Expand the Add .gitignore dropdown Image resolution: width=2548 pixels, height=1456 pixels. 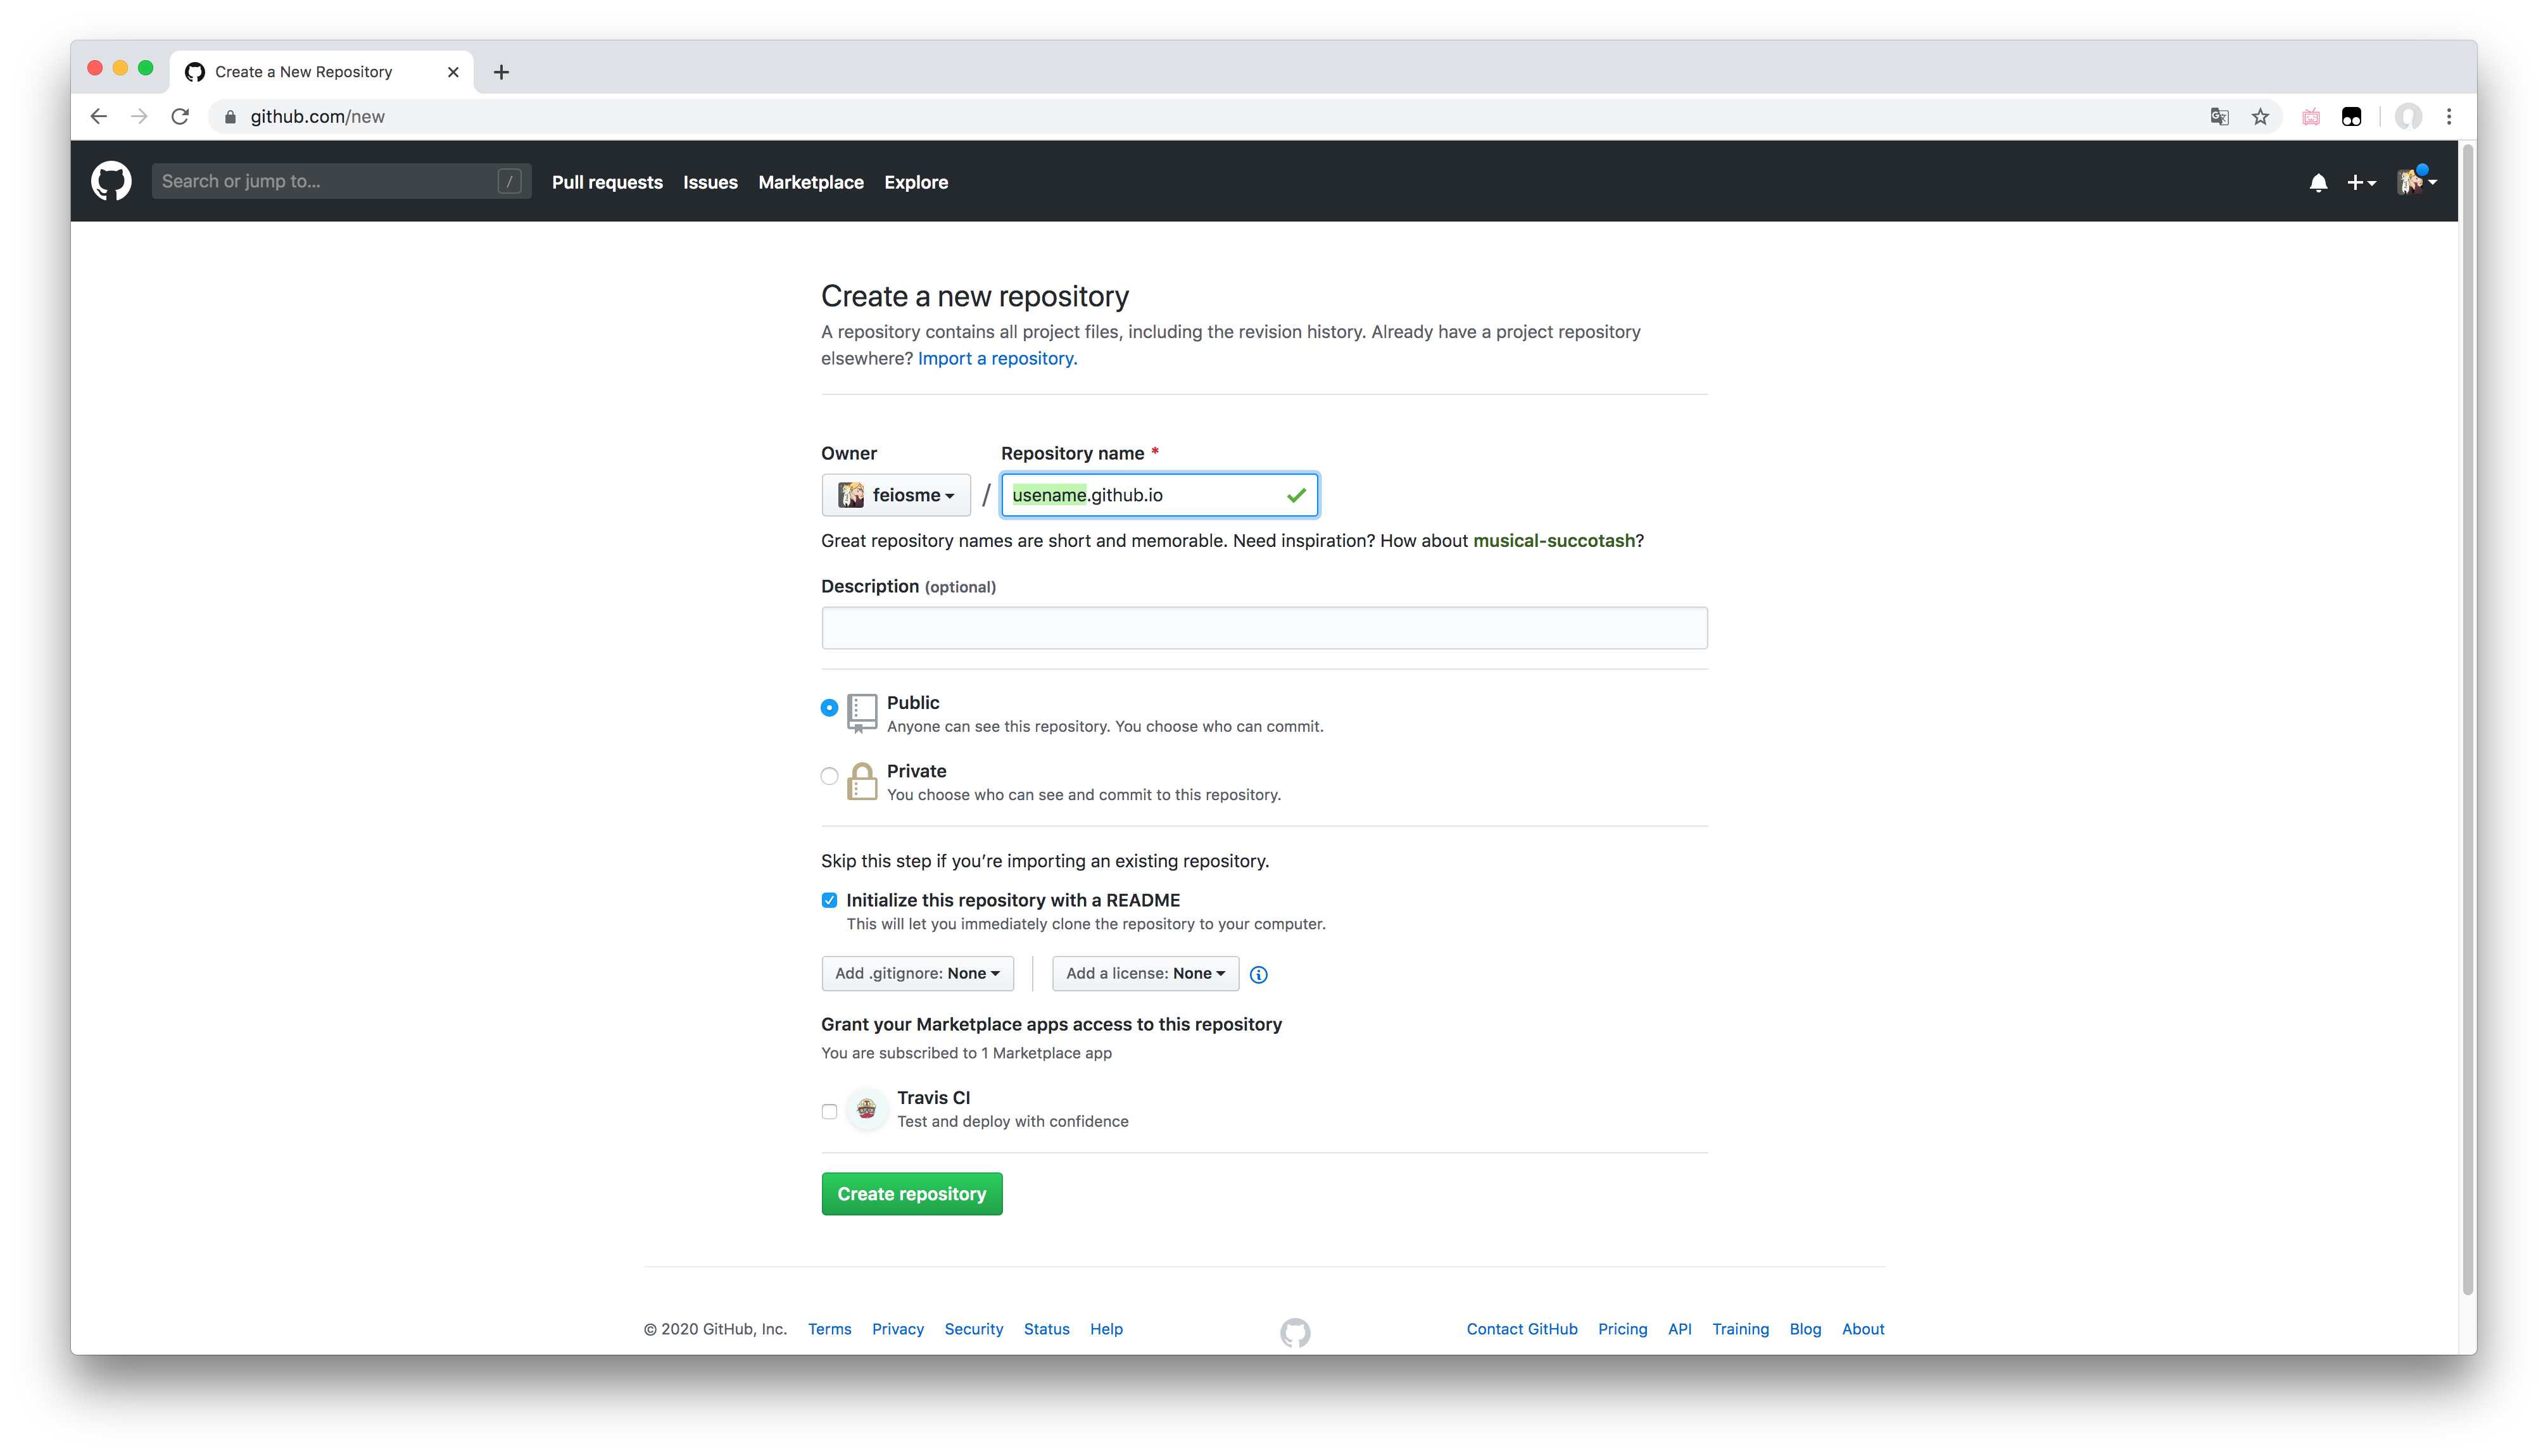pos(917,973)
